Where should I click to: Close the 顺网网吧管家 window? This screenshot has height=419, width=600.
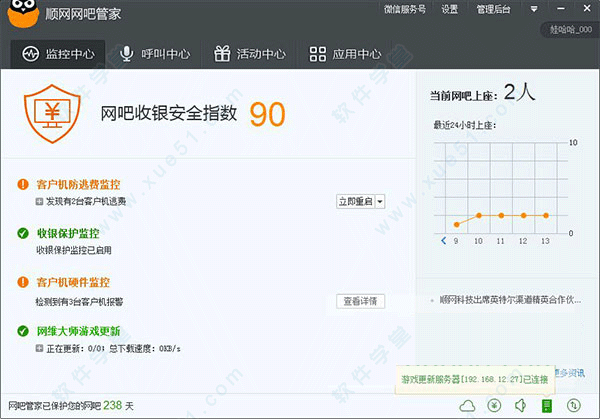(587, 8)
